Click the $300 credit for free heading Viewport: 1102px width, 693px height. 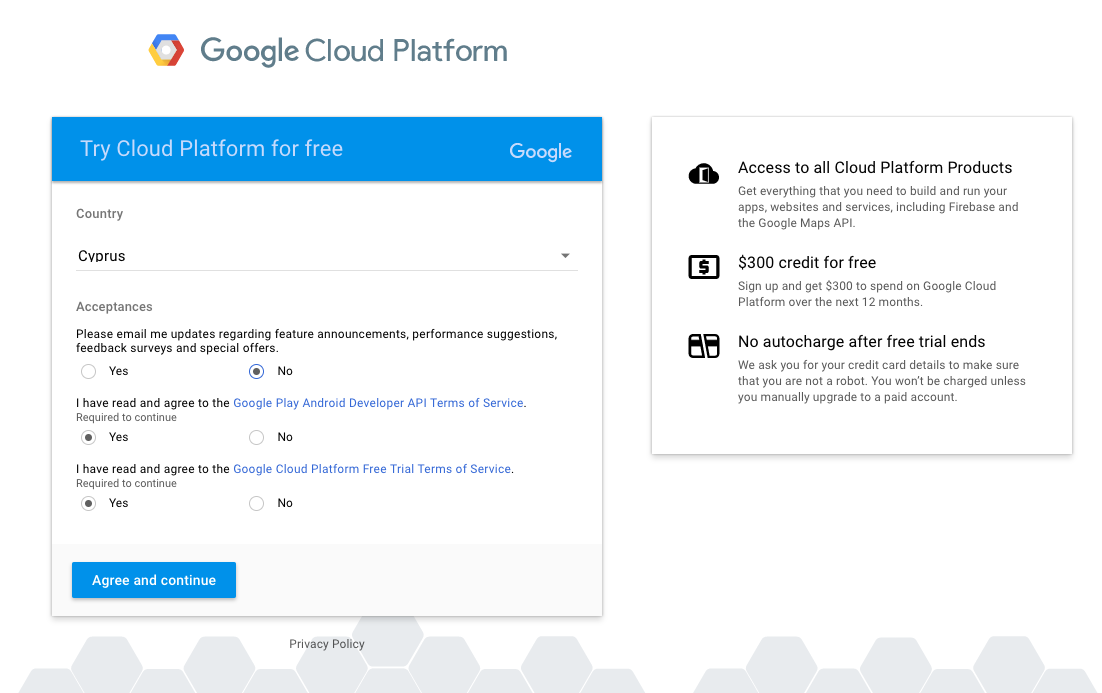807,262
